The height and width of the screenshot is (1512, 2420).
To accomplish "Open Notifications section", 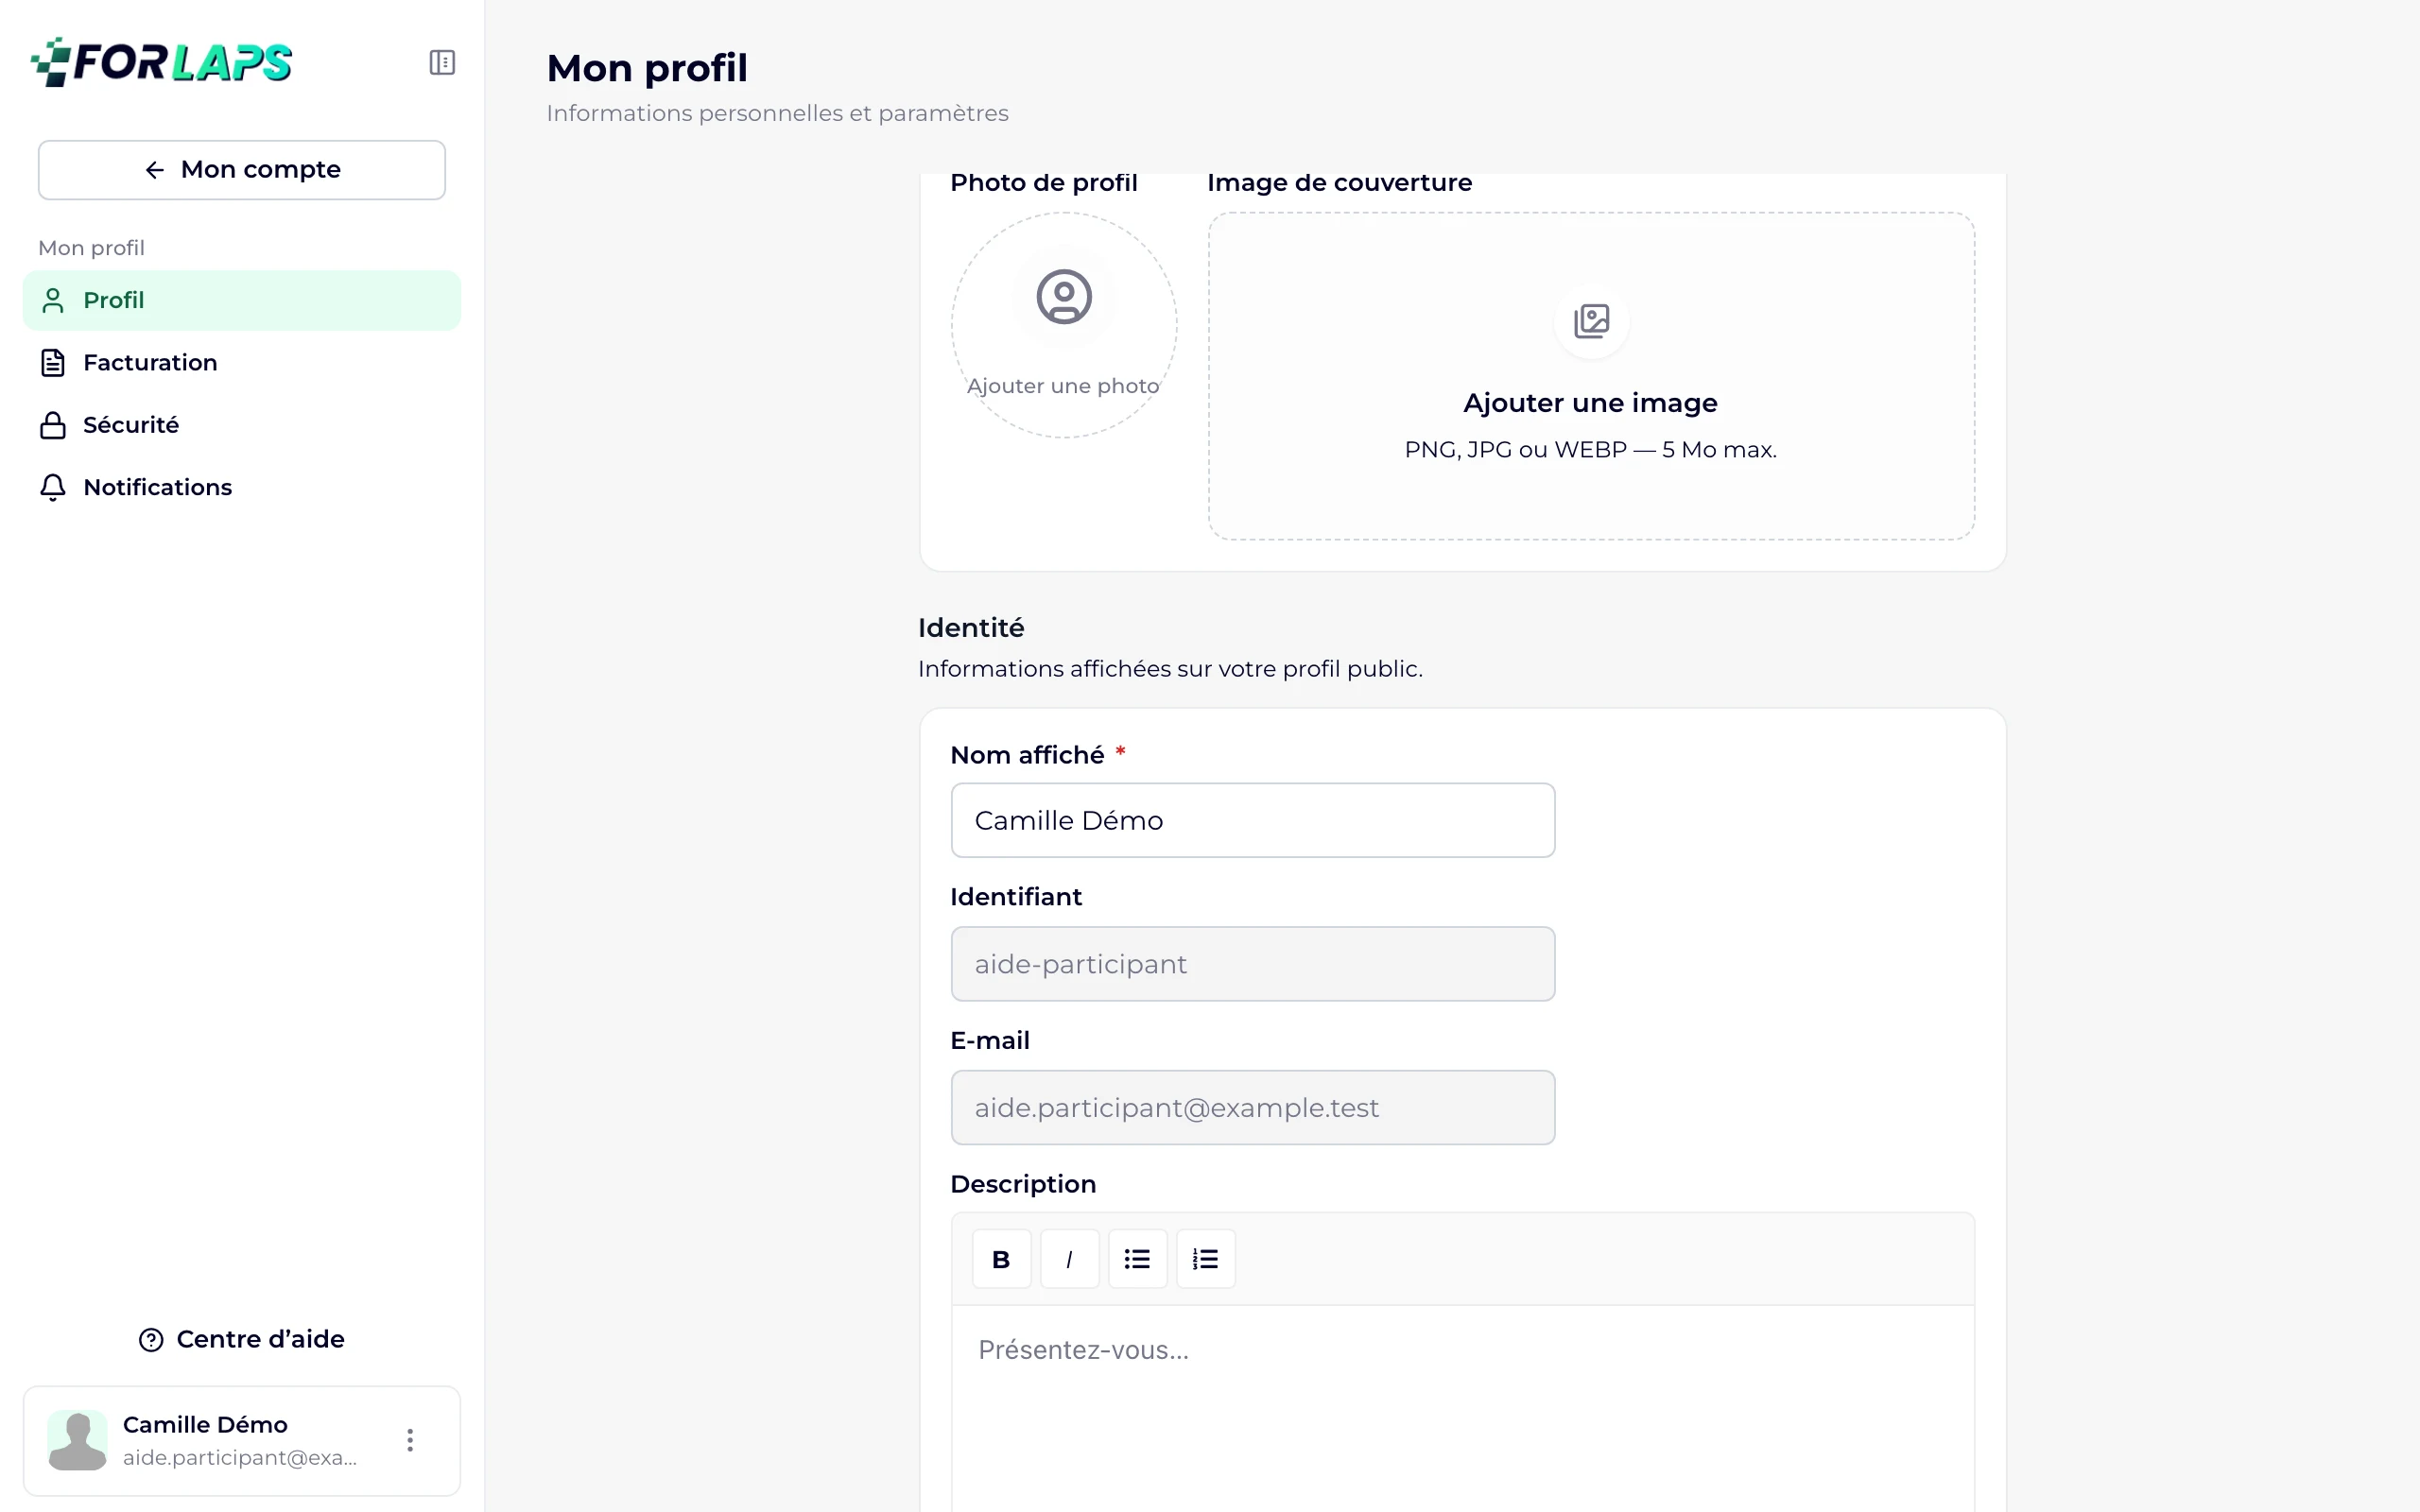I will coord(242,487).
